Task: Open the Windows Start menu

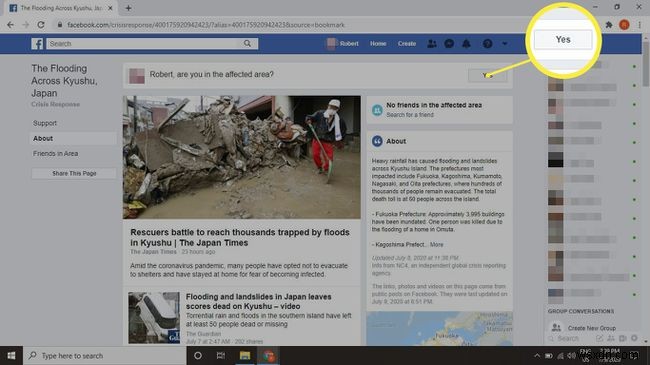Action: (11, 356)
